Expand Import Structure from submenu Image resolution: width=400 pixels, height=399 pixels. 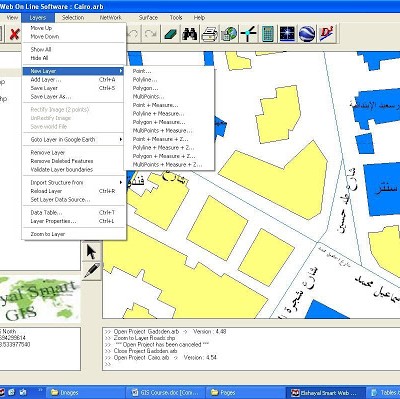coord(74,183)
